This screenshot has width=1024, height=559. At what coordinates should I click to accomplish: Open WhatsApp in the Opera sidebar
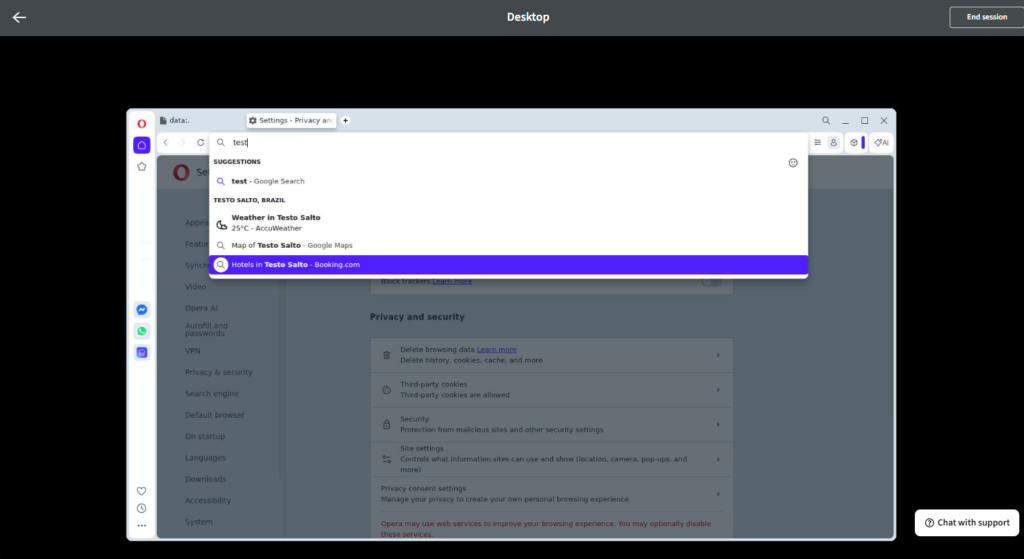[142, 331]
